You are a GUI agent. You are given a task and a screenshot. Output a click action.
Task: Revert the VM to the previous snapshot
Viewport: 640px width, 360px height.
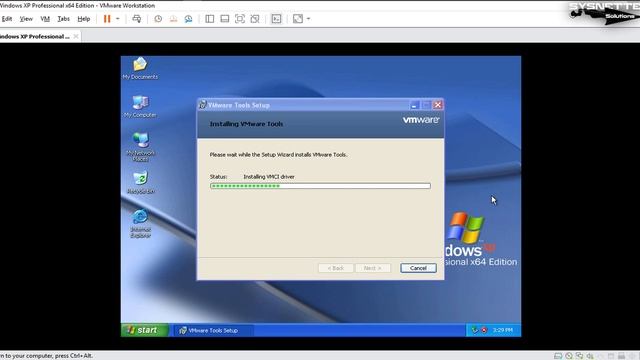(173, 19)
